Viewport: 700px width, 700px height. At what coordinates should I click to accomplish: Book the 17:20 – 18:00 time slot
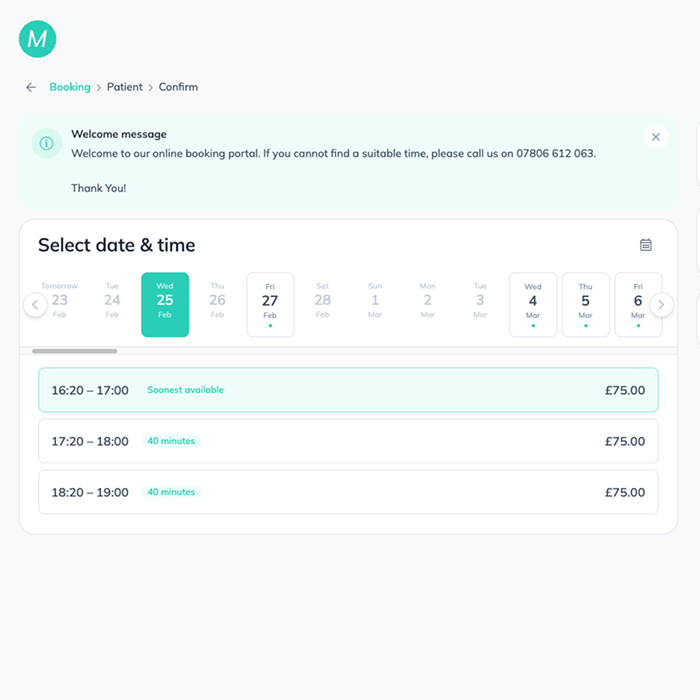click(348, 441)
